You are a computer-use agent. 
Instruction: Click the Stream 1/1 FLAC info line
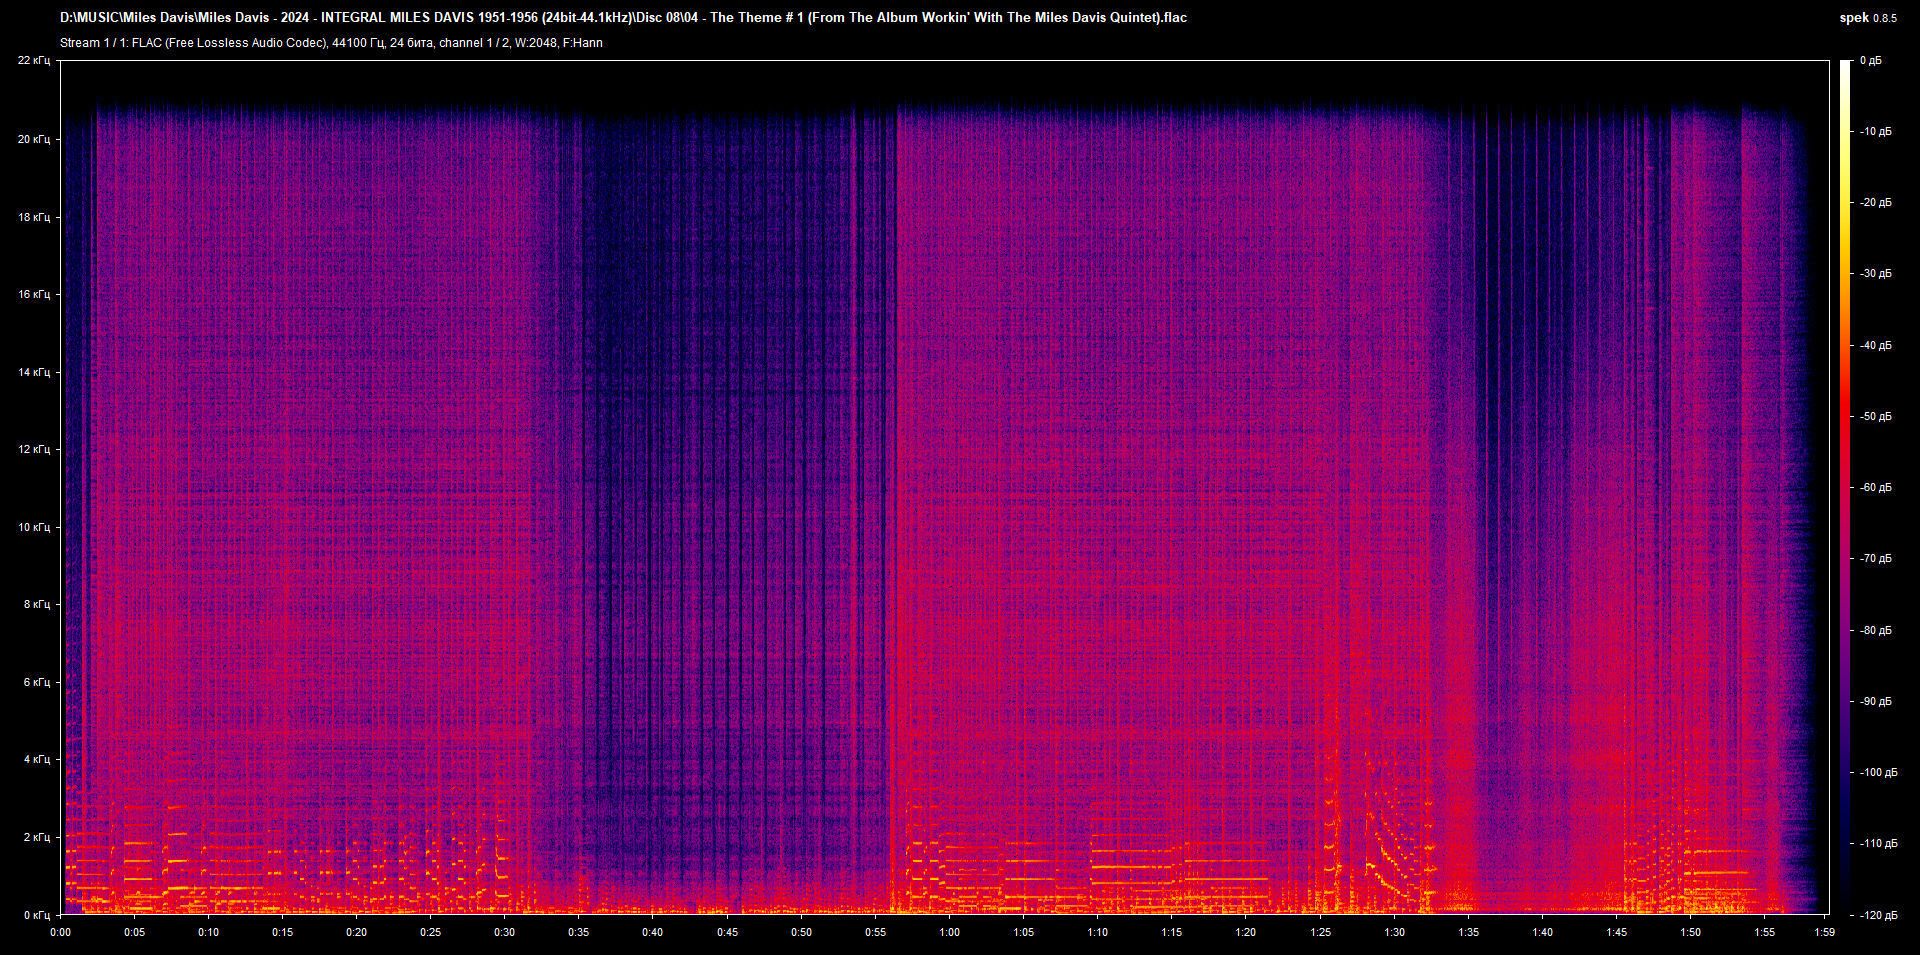[x=331, y=43]
